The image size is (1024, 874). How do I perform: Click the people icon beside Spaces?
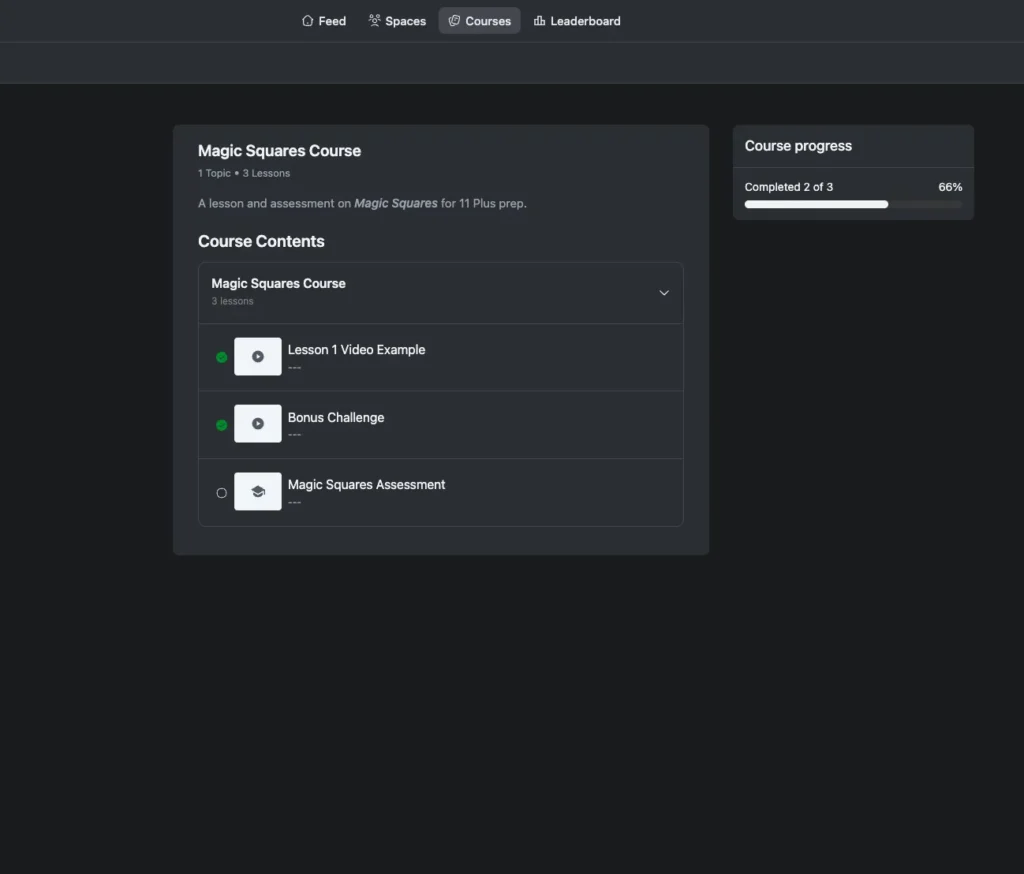(x=375, y=21)
